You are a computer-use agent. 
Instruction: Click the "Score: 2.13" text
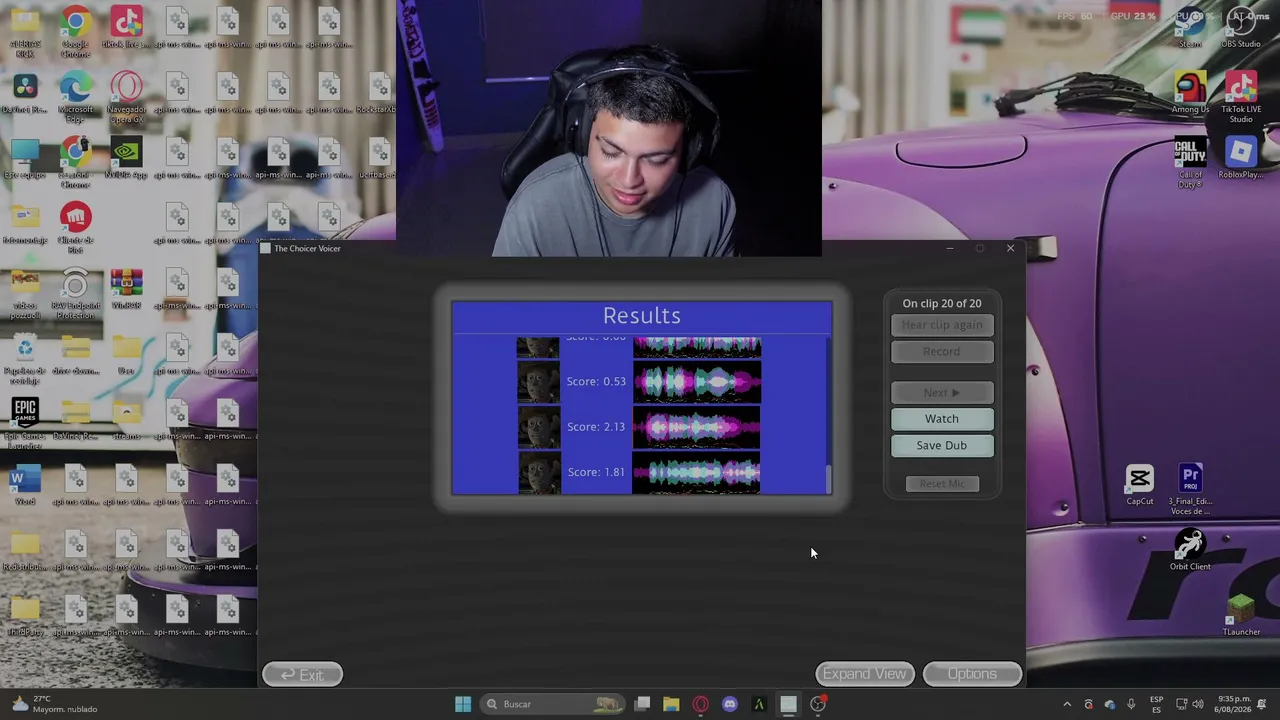[596, 427]
